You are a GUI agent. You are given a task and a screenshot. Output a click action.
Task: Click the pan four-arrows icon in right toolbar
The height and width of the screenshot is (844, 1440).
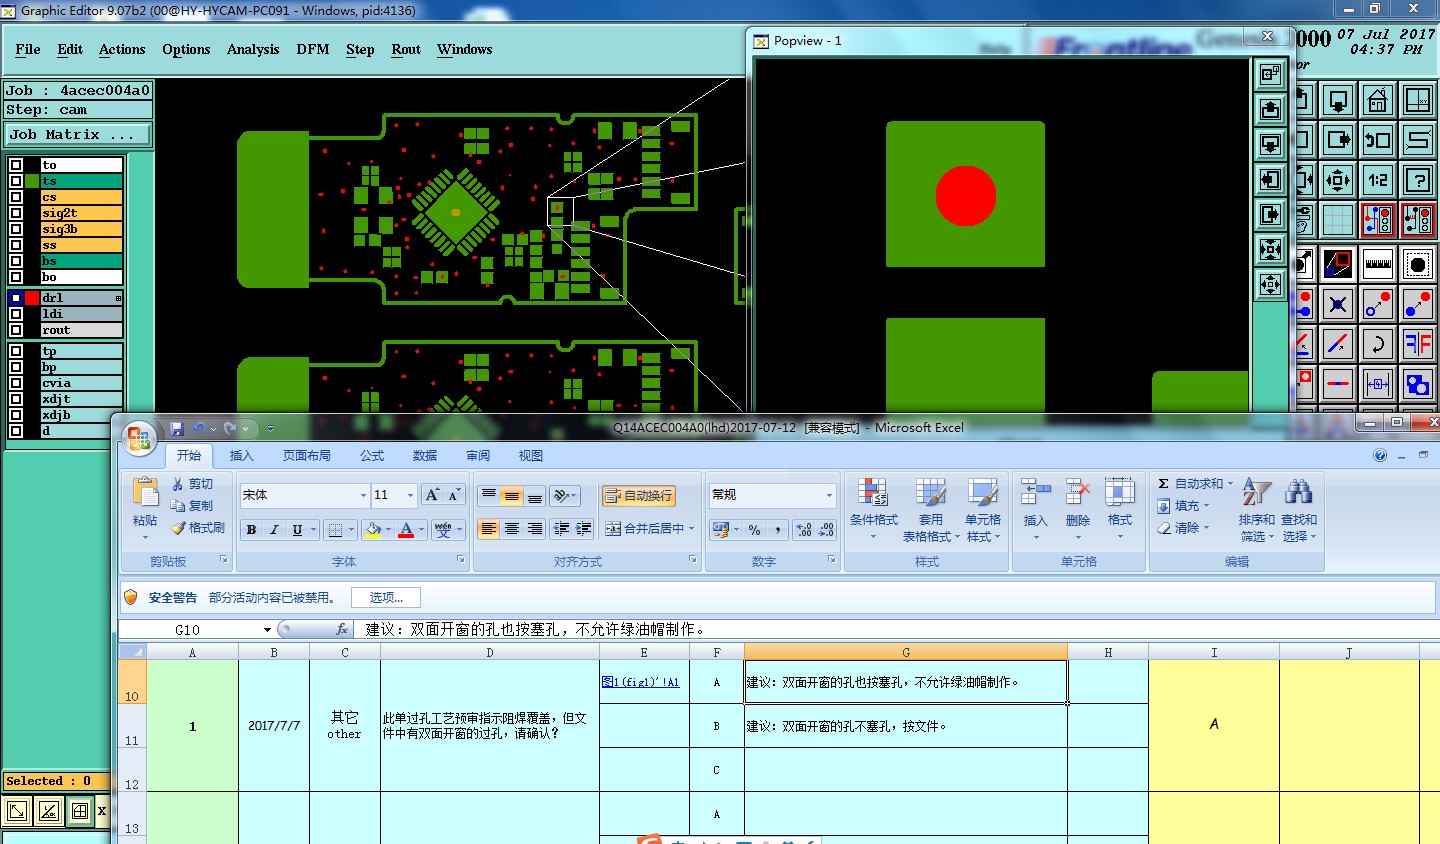click(x=1338, y=180)
